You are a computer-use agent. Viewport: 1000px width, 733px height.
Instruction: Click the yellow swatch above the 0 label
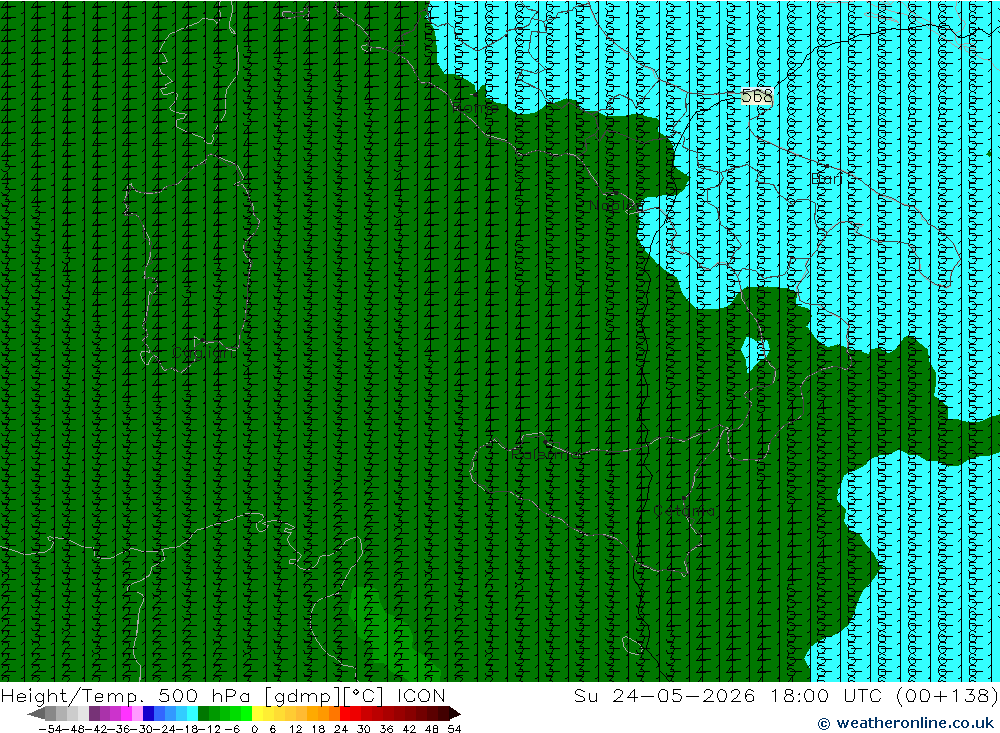coord(258,713)
